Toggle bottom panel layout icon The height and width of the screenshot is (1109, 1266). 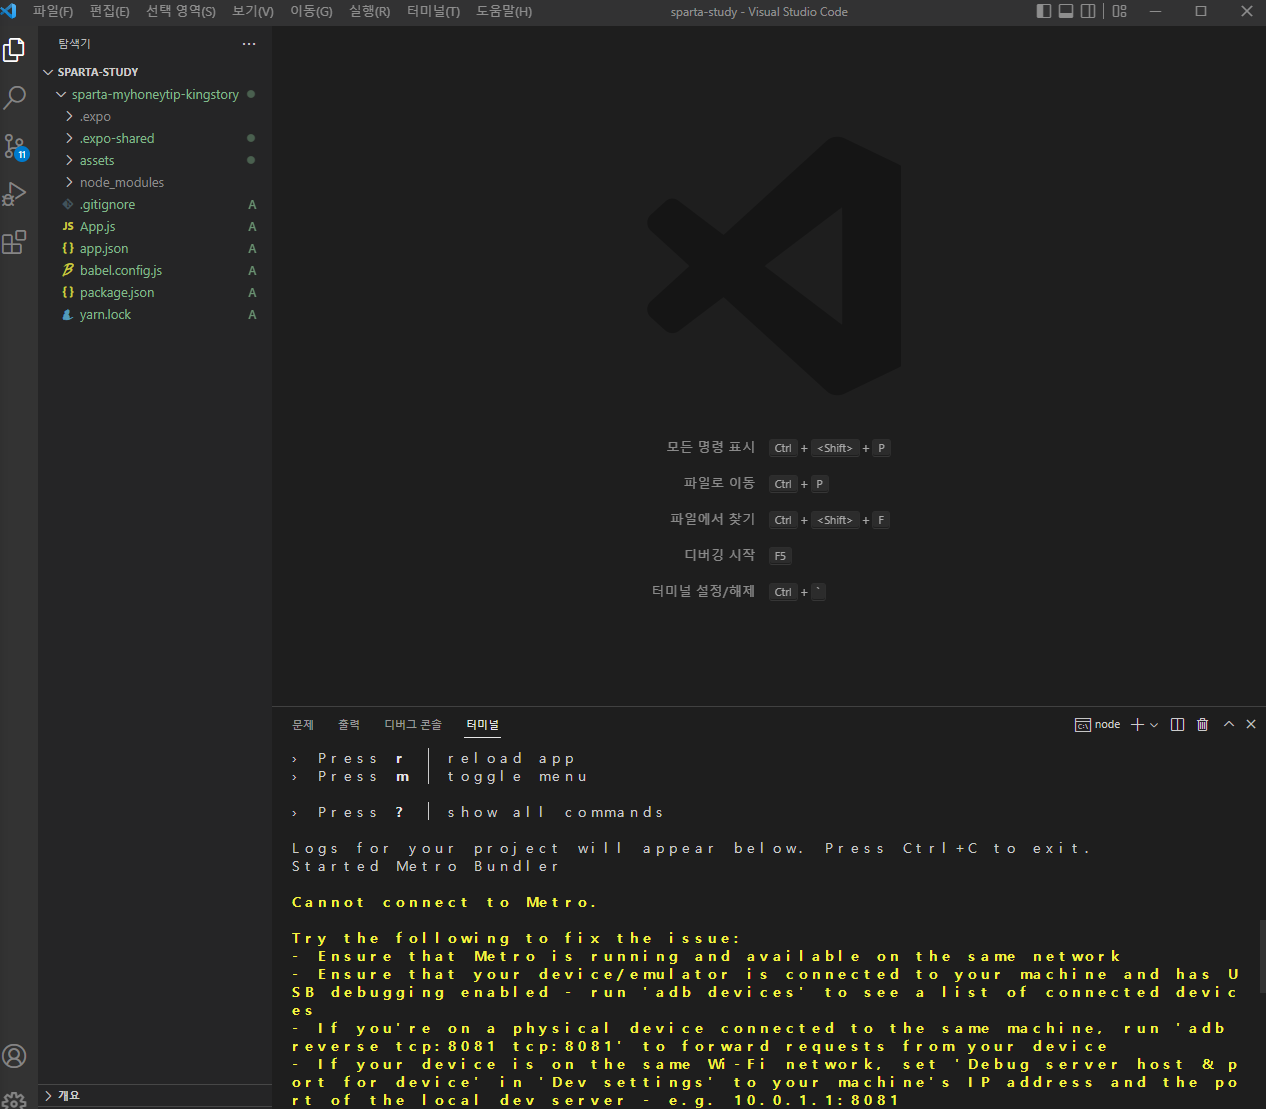point(1066,11)
